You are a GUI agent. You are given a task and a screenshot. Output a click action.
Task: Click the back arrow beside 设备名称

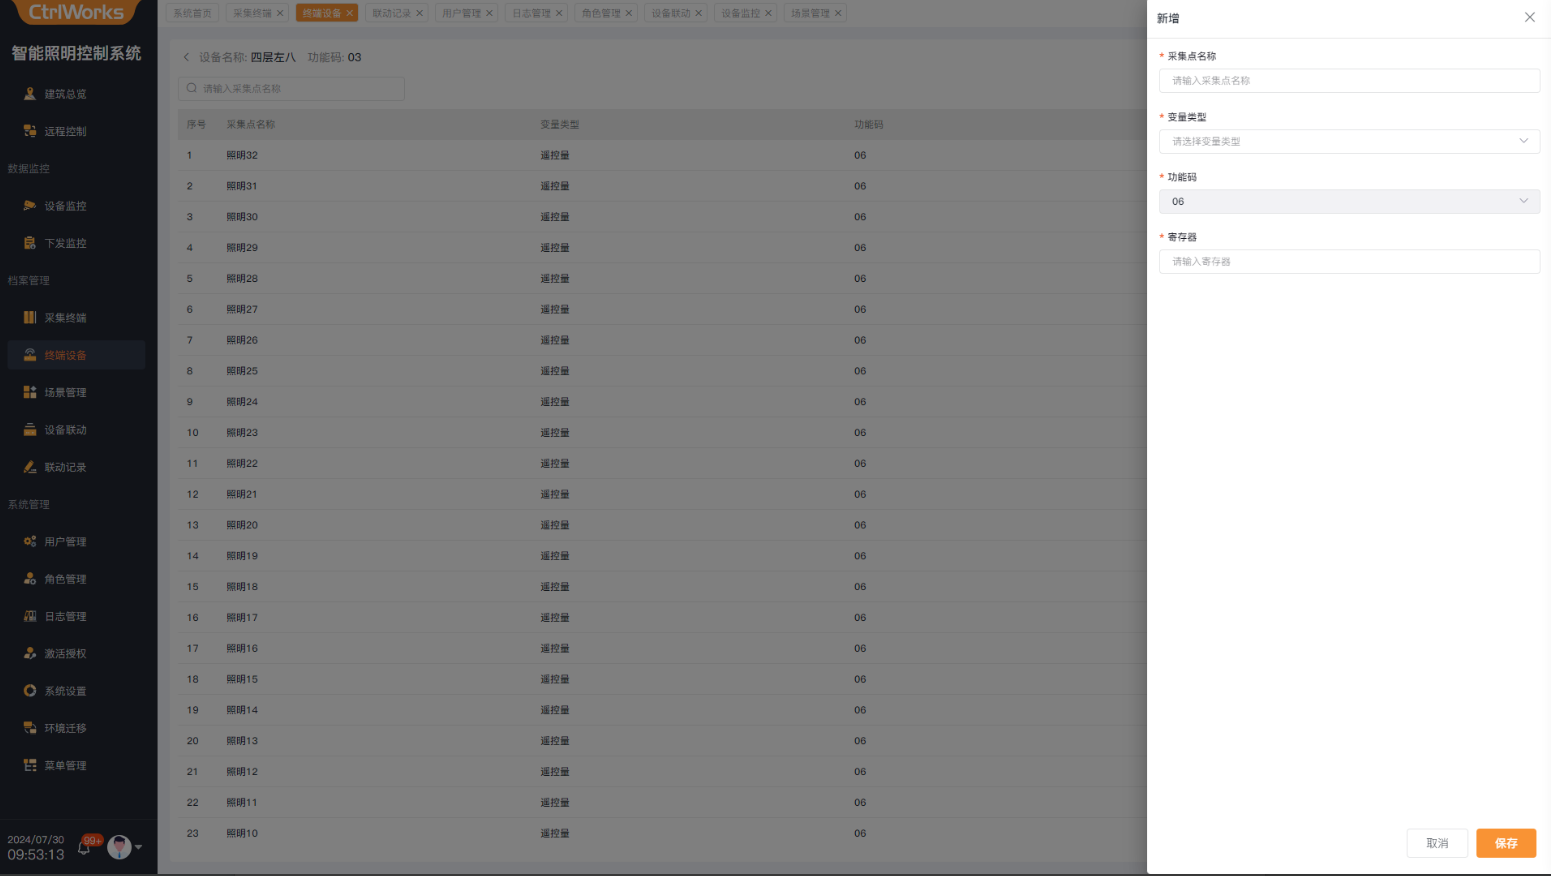click(186, 57)
